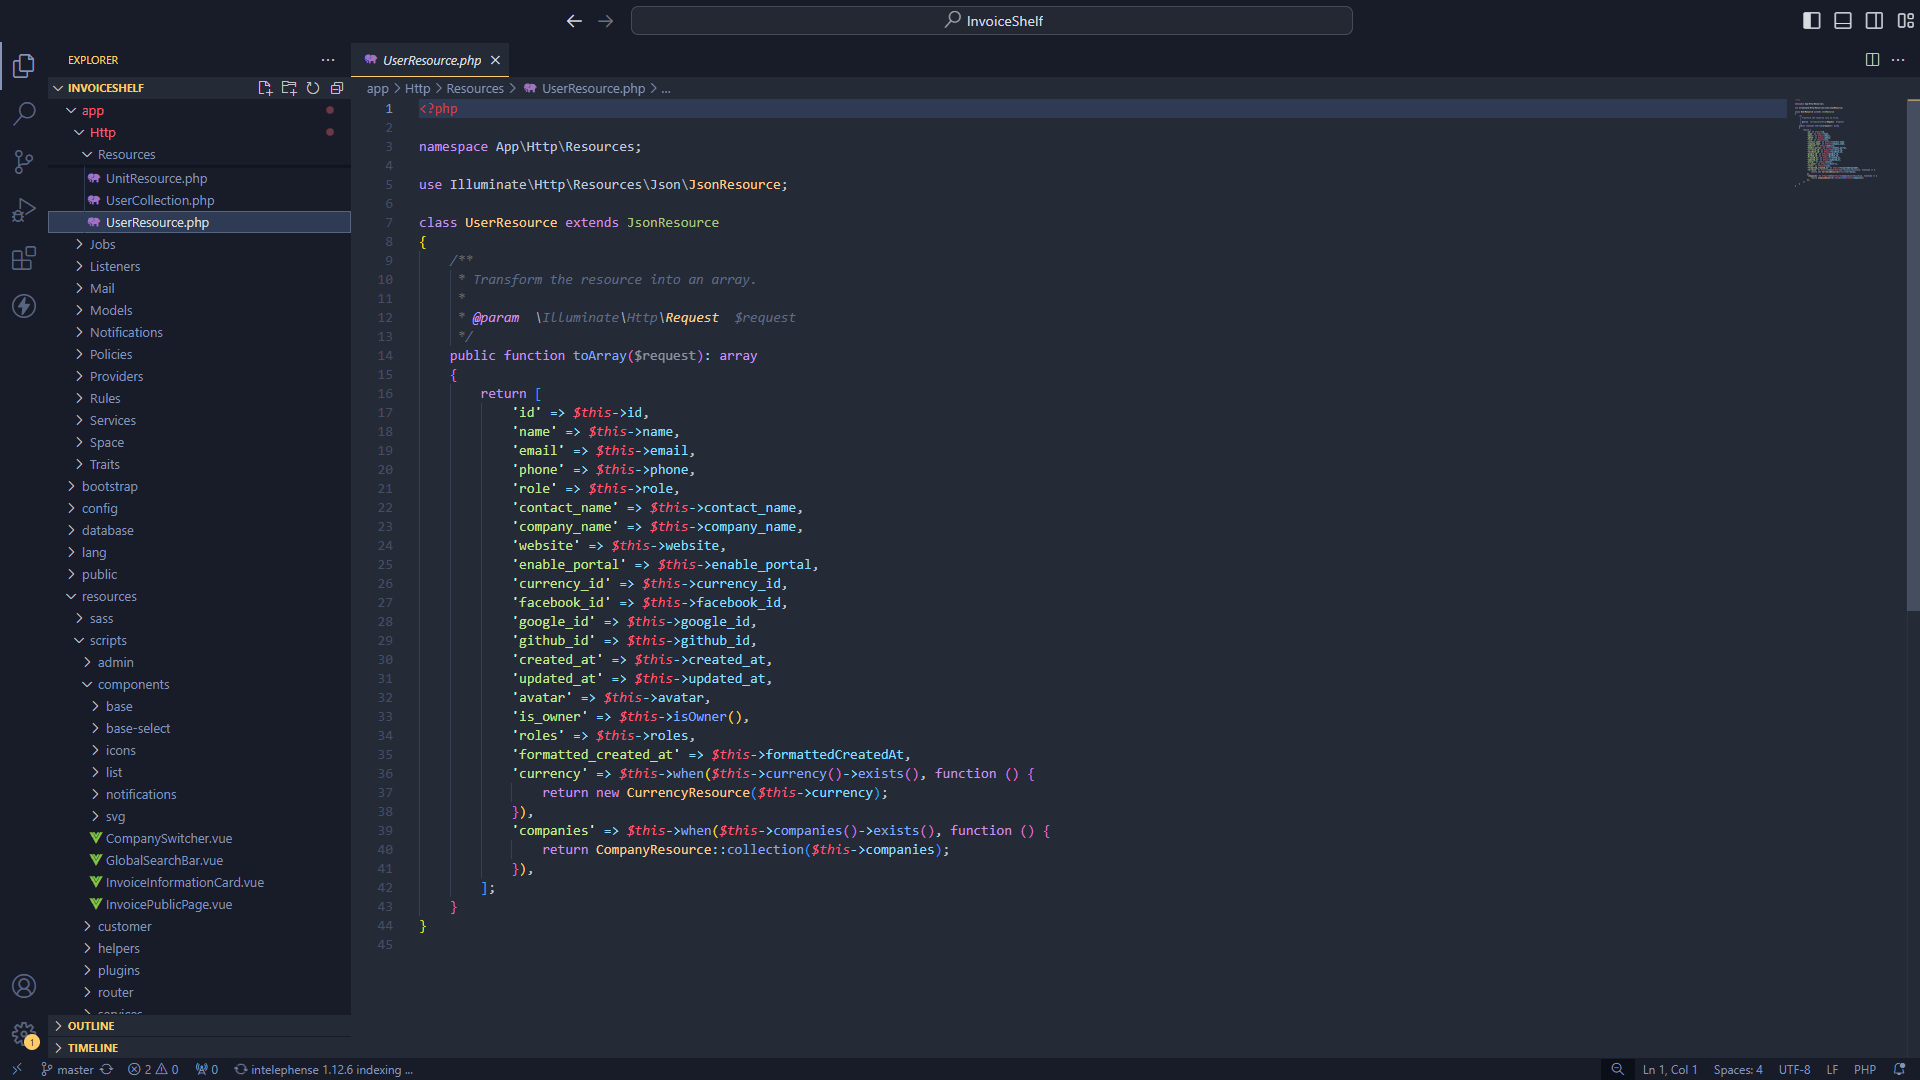Click the Extensions icon in activity bar

(x=24, y=258)
